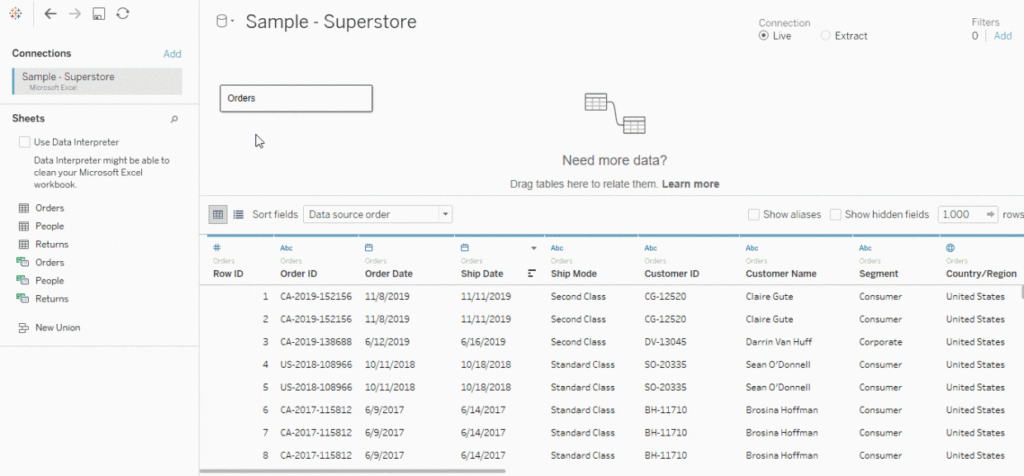Click the Darrin Van Huff customer name cell
The image size is (1024, 476).
click(x=778, y=342)
